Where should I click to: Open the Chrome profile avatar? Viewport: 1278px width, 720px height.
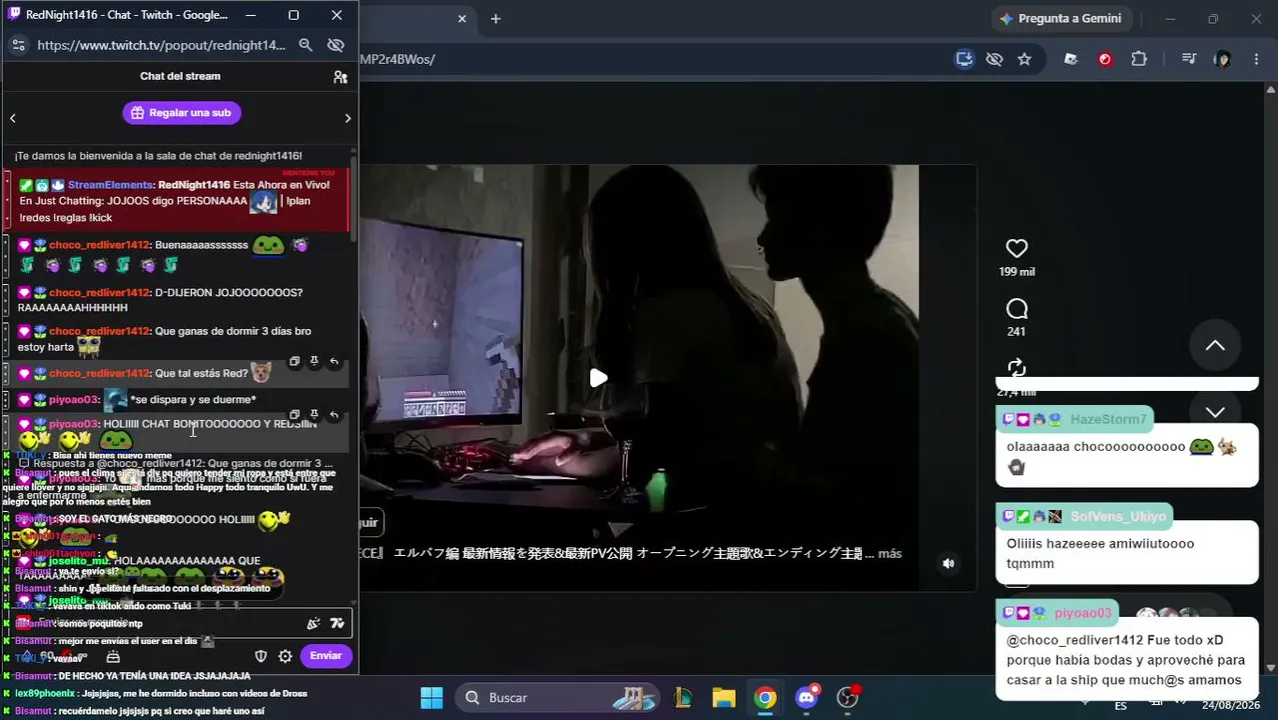tap(1222, 59)
